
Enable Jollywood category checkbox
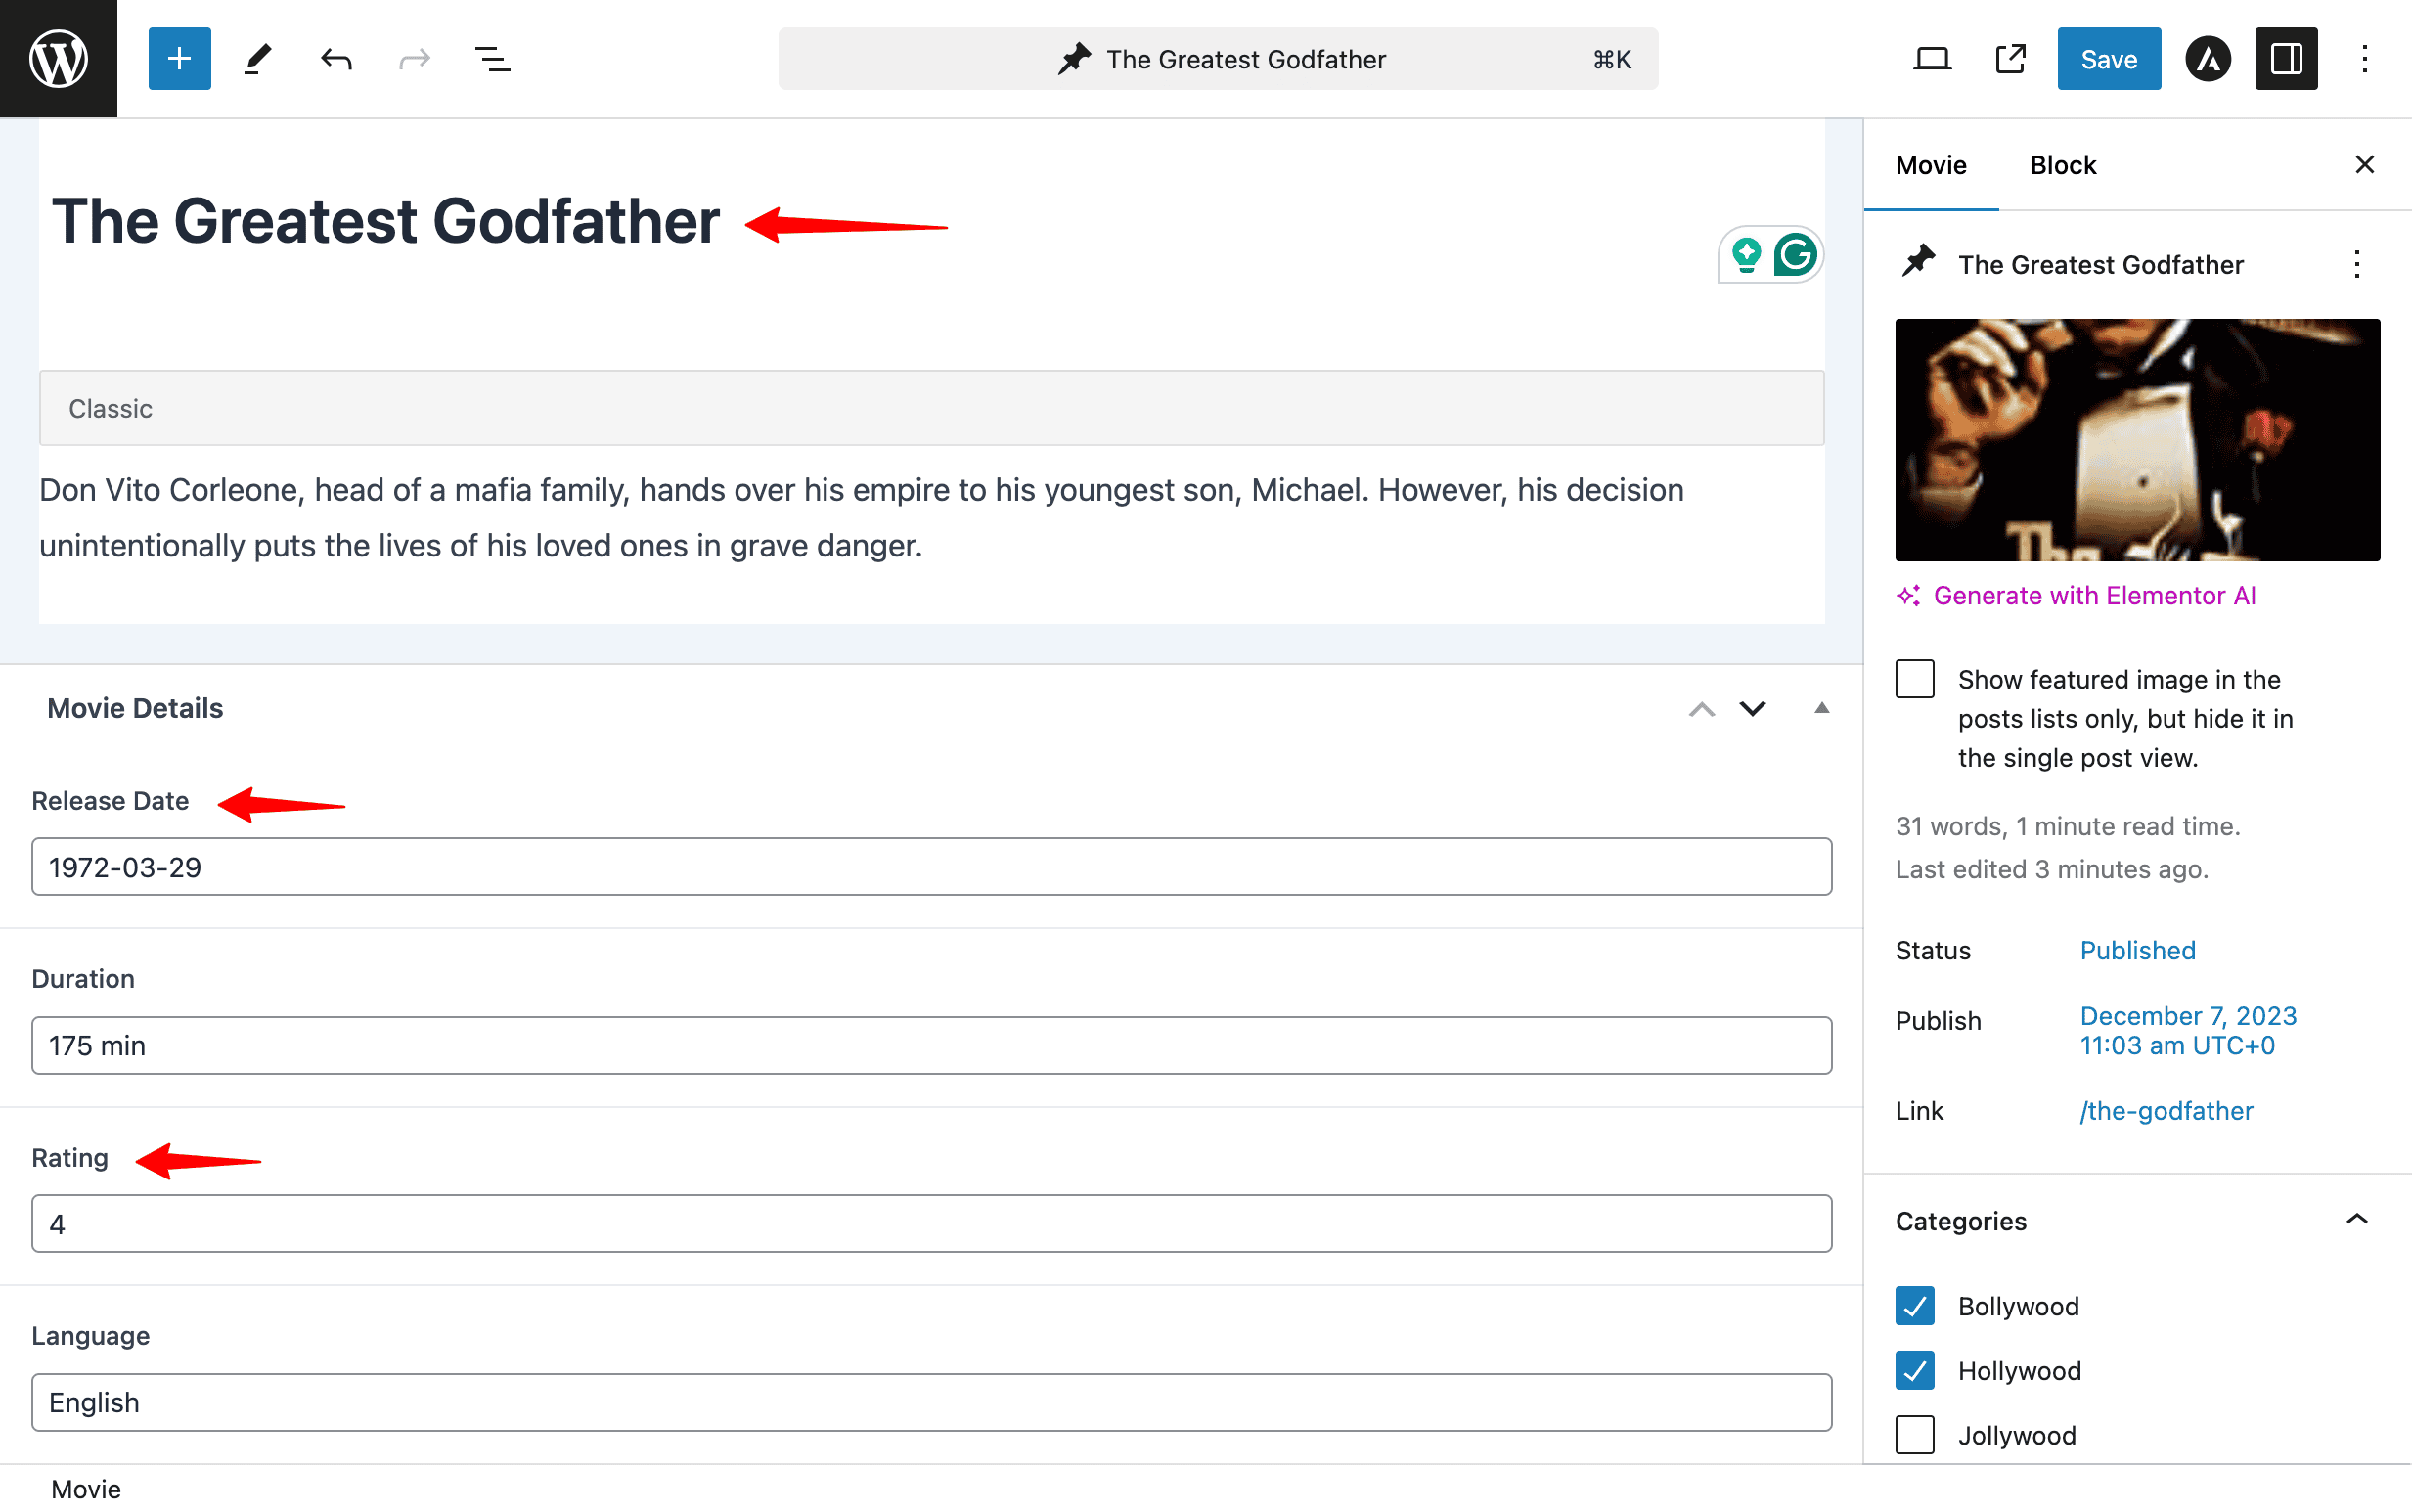coord(1914,1434)
